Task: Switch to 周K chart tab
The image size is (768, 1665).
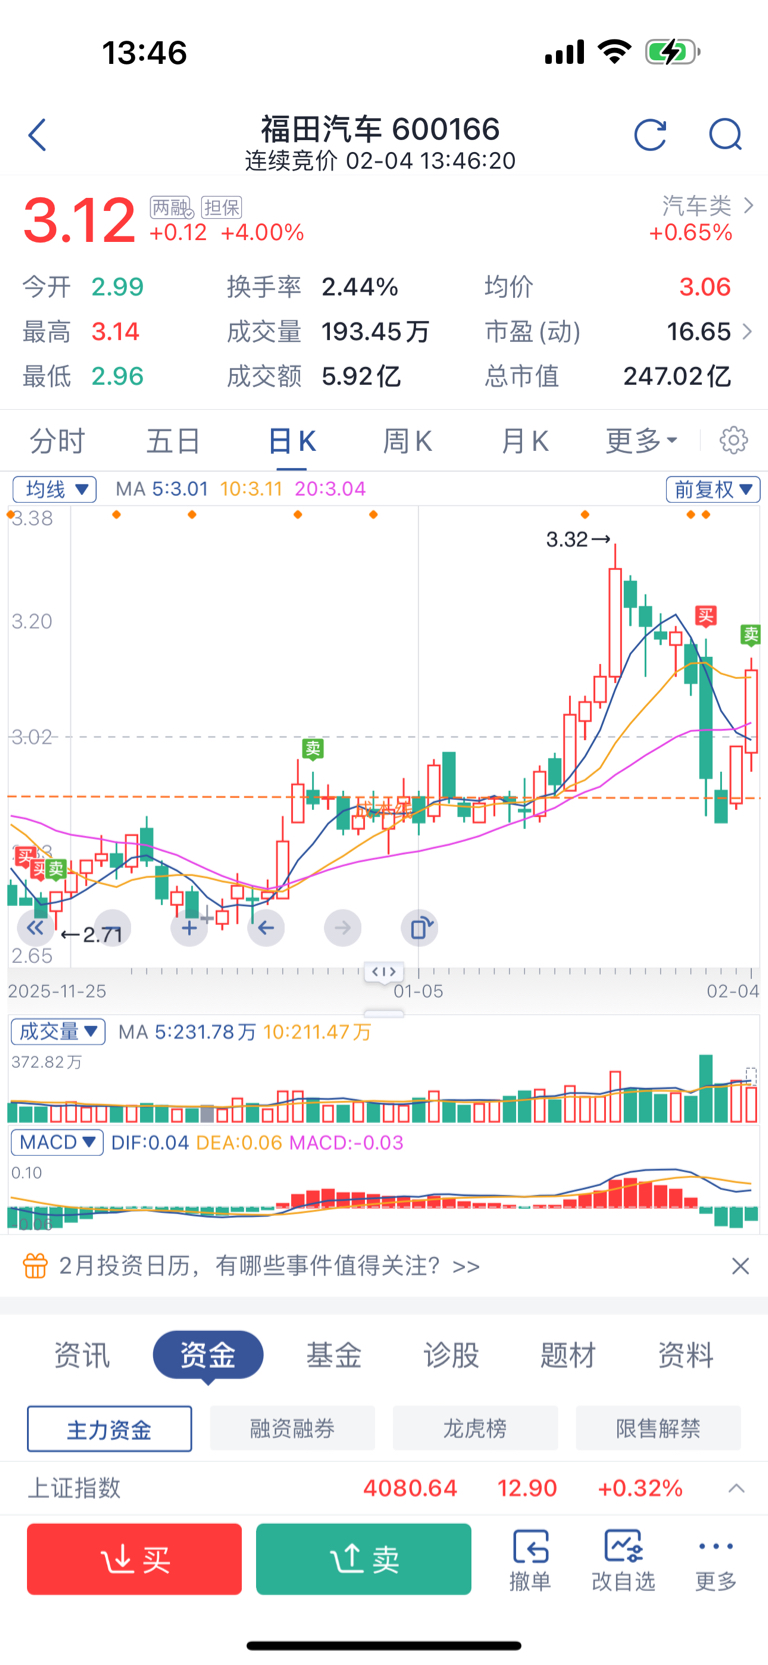Action: click(408, 440)
